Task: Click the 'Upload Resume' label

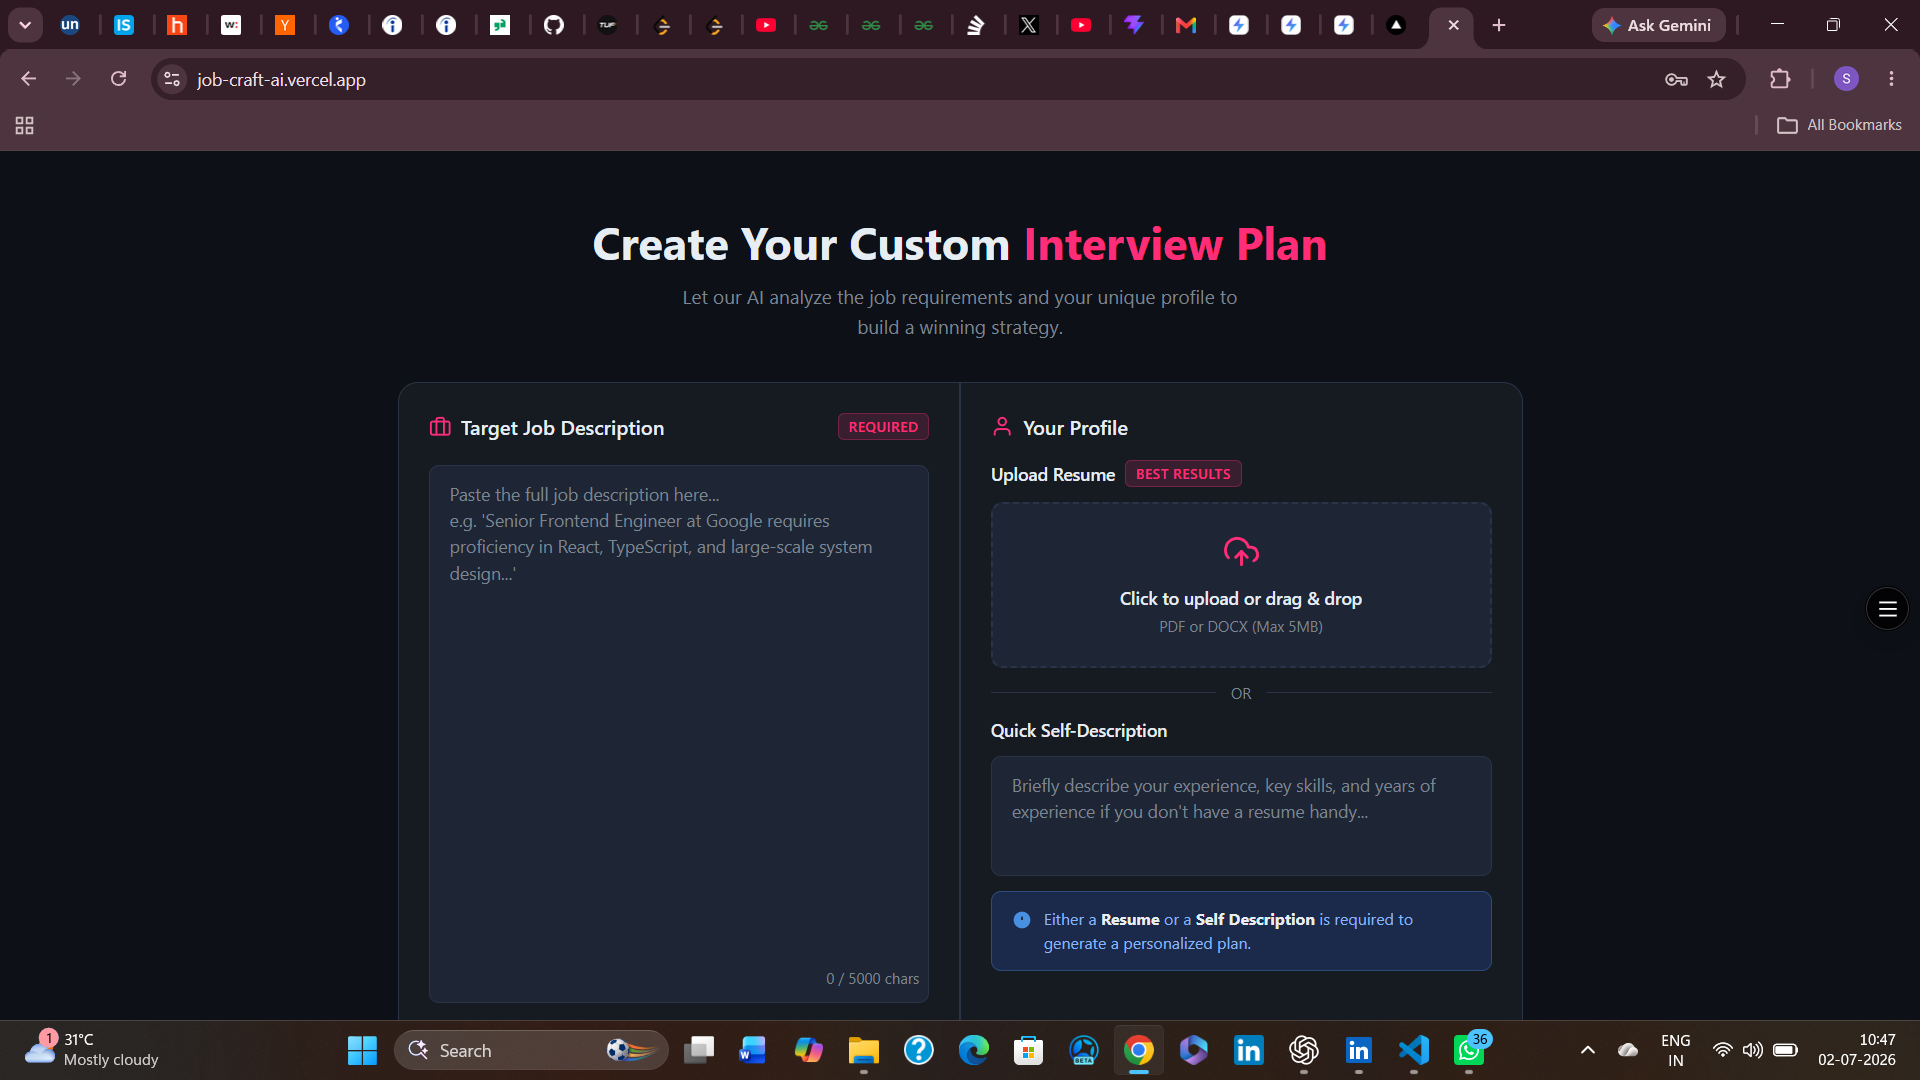Action: click(x=1053, y=475)
